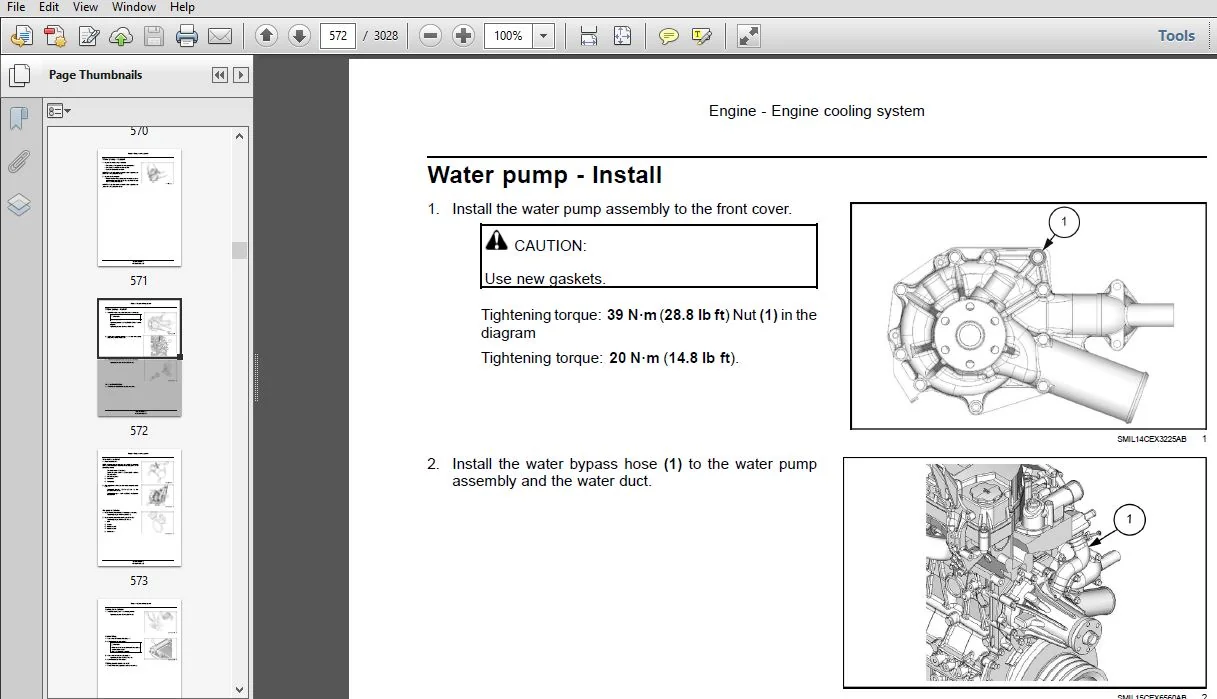Click the 'Page Thumbnails' panel title

pos(95,75)
